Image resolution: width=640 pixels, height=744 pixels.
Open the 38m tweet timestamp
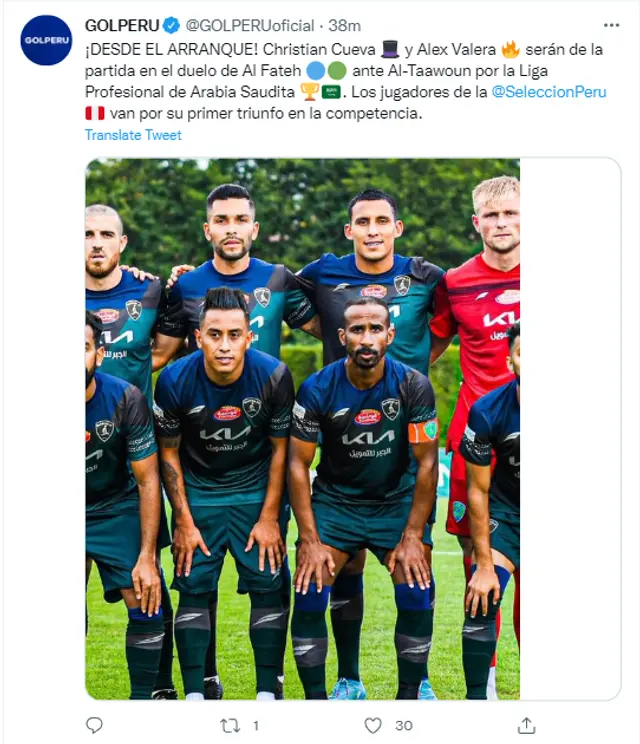click(x=344, y=25)
